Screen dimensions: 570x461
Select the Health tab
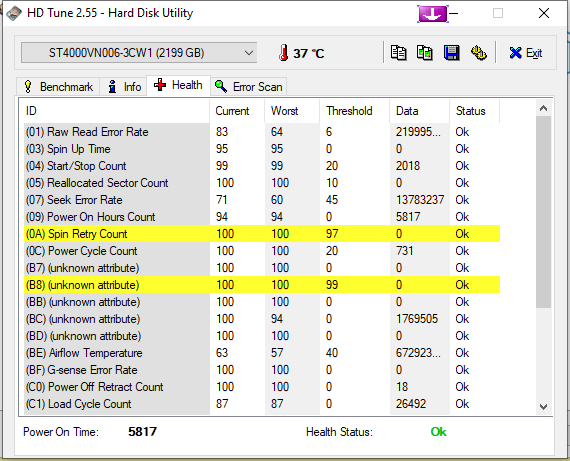178,85
